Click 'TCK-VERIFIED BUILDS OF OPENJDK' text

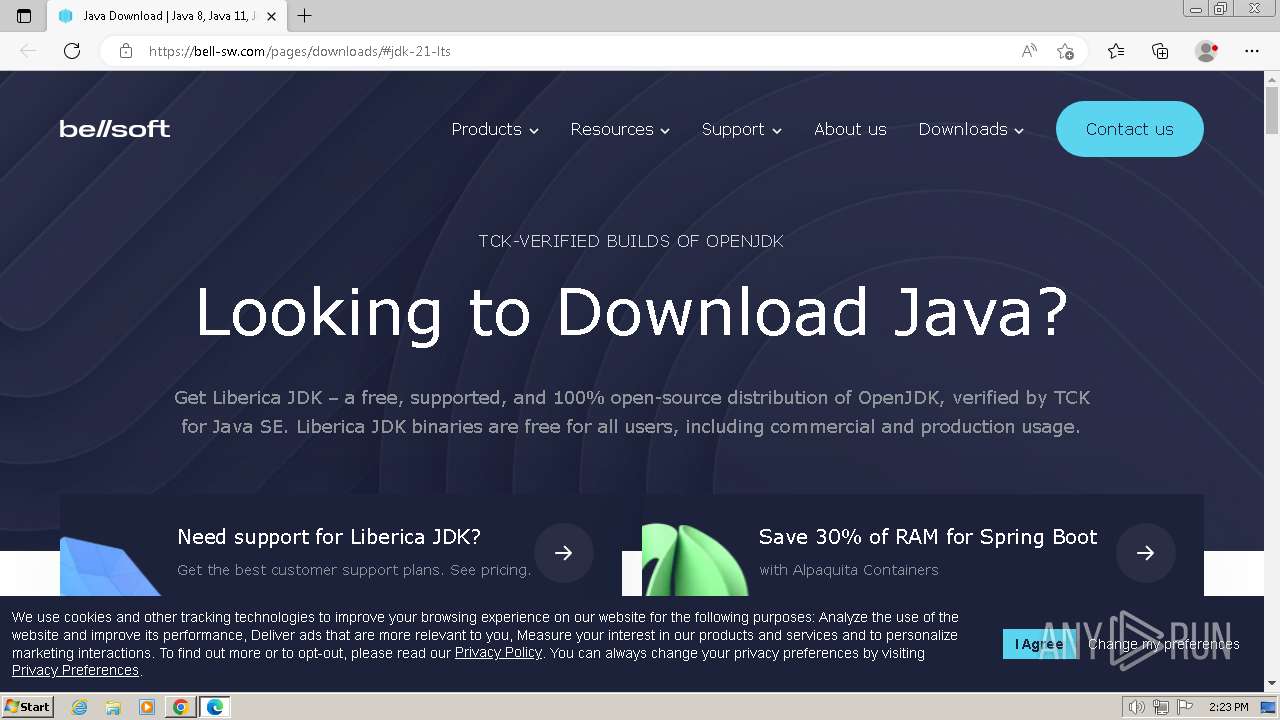pos(631,241)
